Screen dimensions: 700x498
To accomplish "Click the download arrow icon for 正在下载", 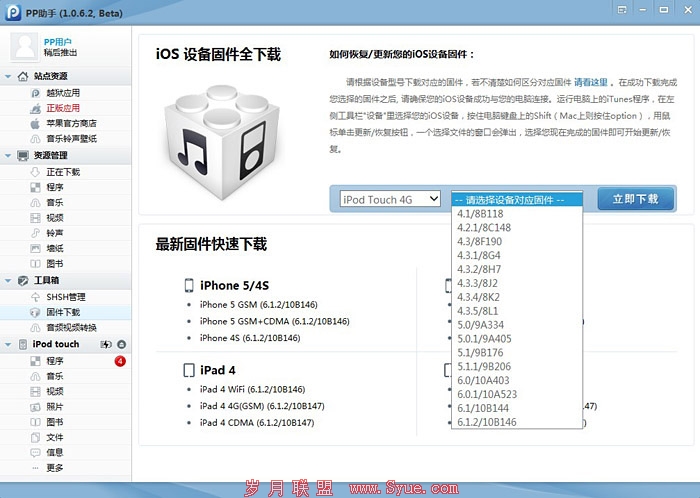I will tap(35, 172).
